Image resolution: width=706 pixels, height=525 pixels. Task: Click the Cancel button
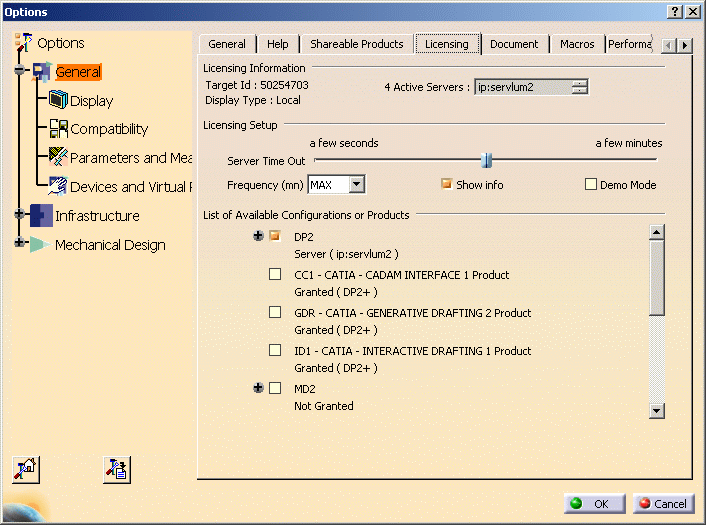[664, 503]
